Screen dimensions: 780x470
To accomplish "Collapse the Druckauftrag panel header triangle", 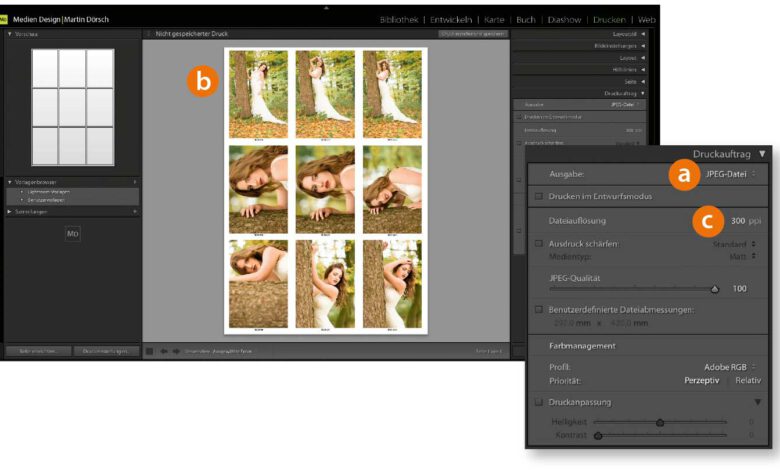I will point(762,154).
